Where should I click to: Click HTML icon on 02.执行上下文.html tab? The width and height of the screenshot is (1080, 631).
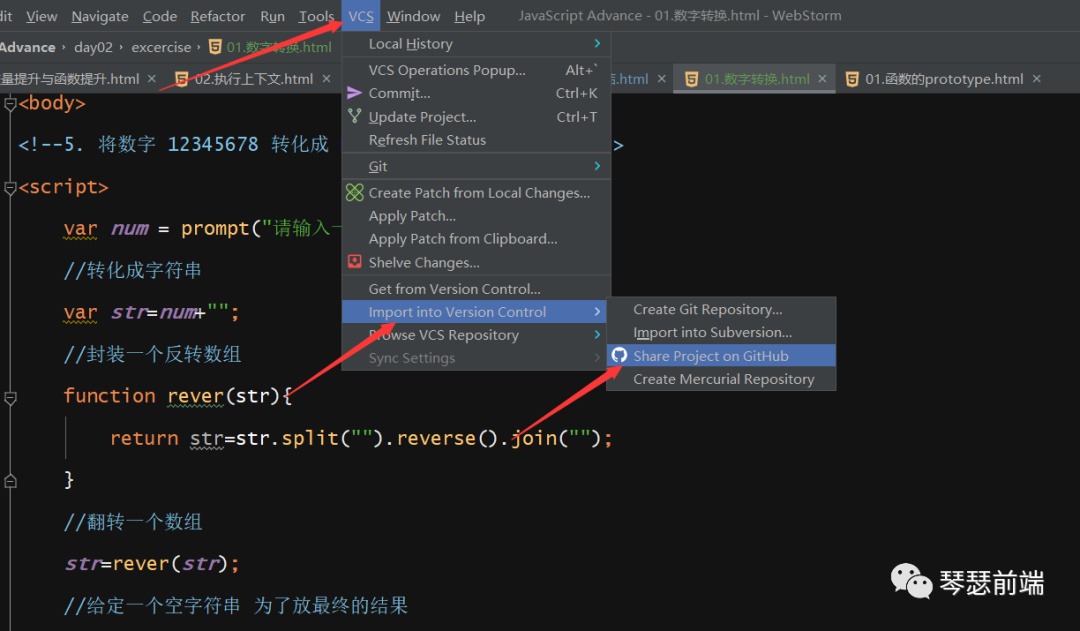point(182,79)
